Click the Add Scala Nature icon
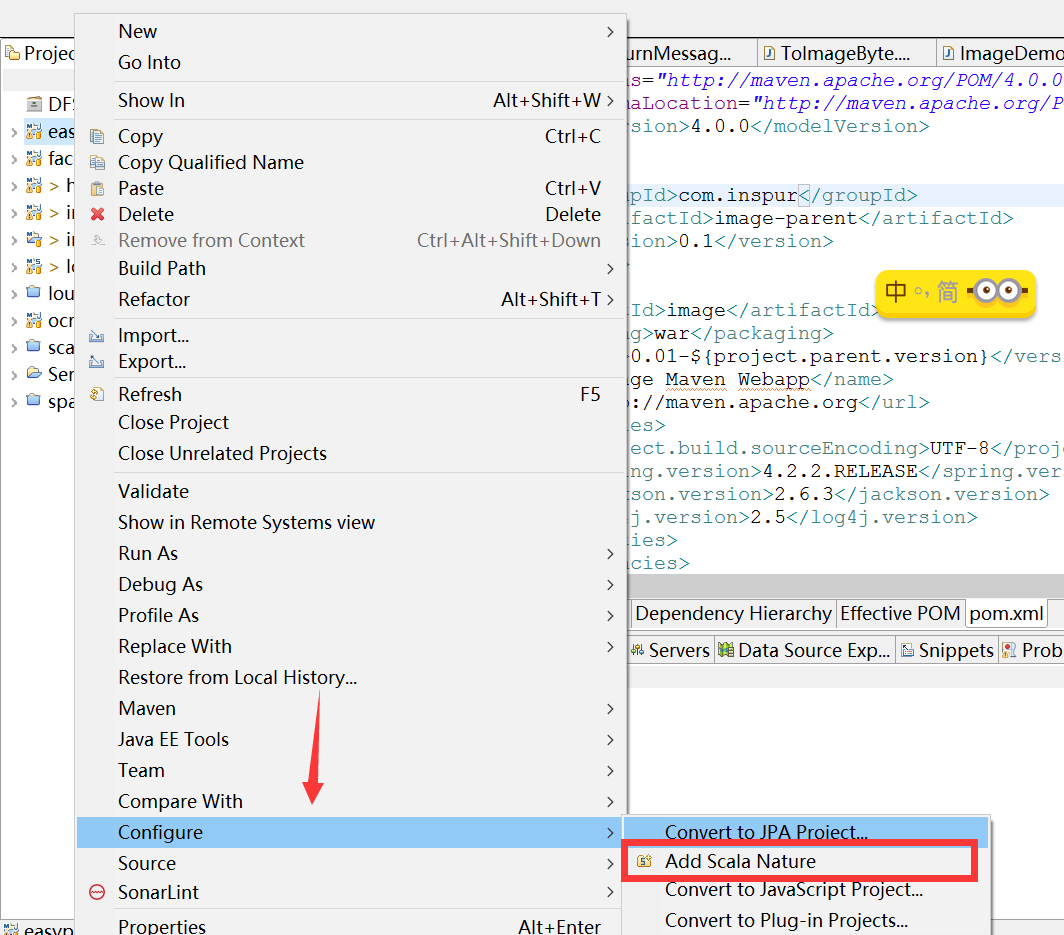The height and width of the screenshot is (935, 1064). (644, 861)
